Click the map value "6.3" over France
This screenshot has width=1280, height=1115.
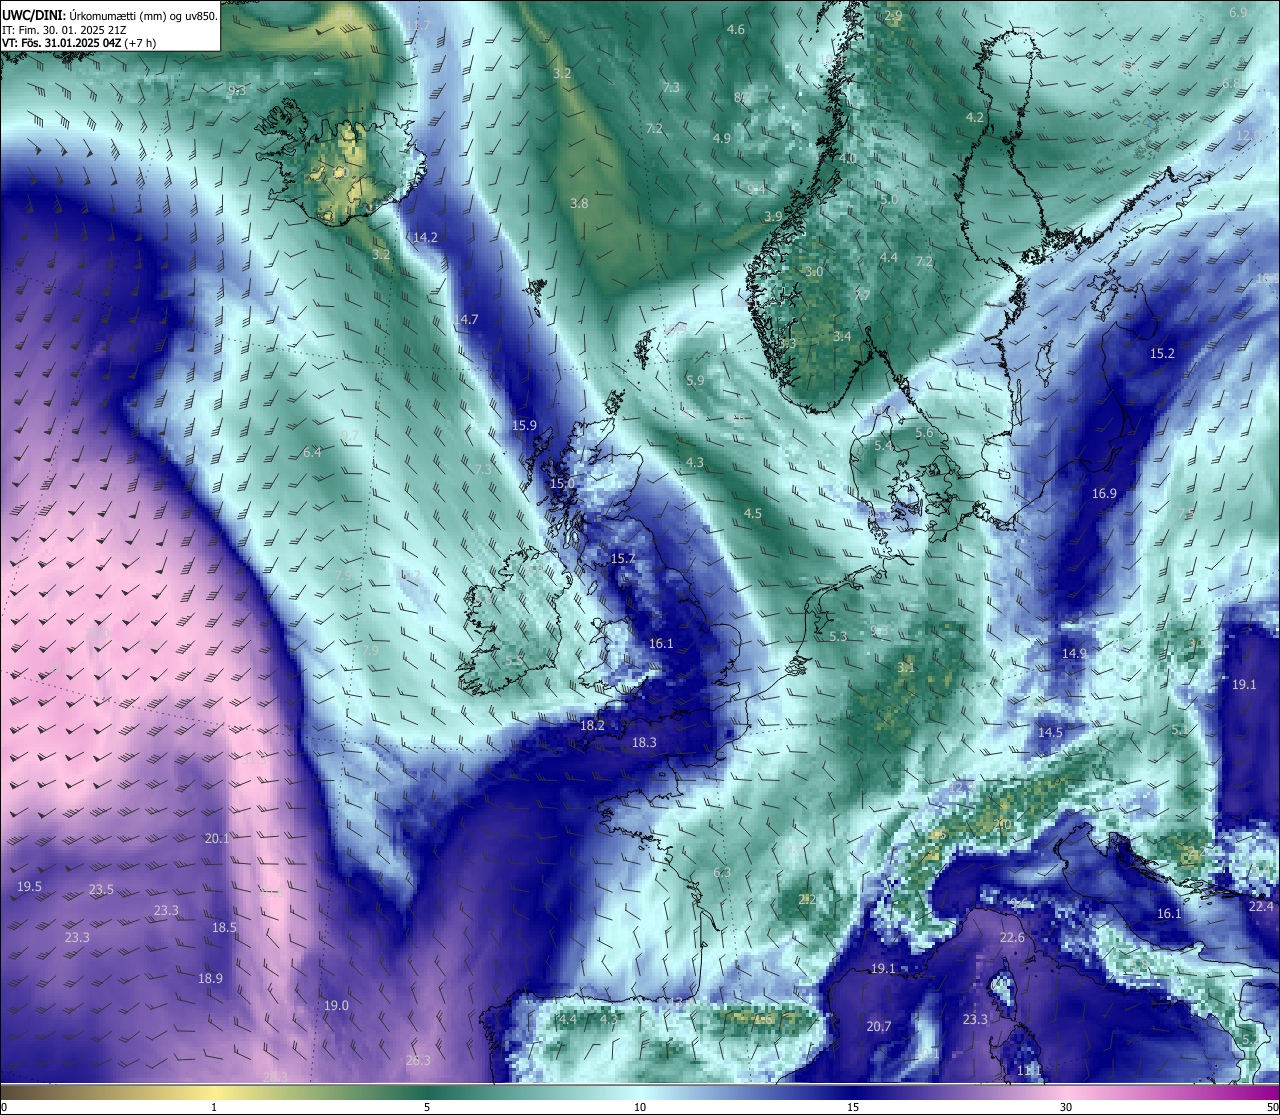point(722,872)
